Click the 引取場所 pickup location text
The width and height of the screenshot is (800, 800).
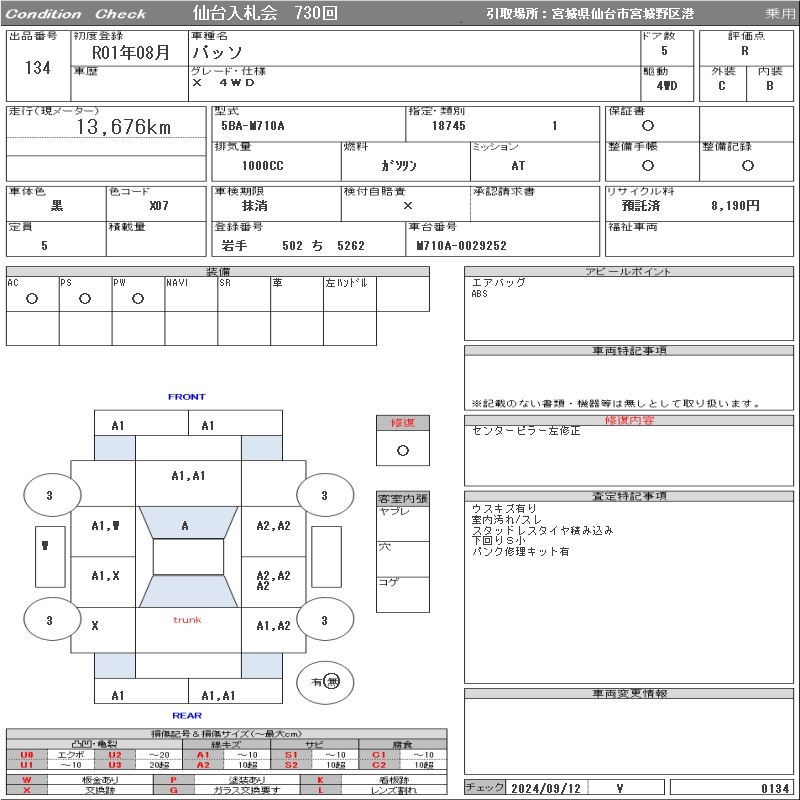click(x=590, y=14)
